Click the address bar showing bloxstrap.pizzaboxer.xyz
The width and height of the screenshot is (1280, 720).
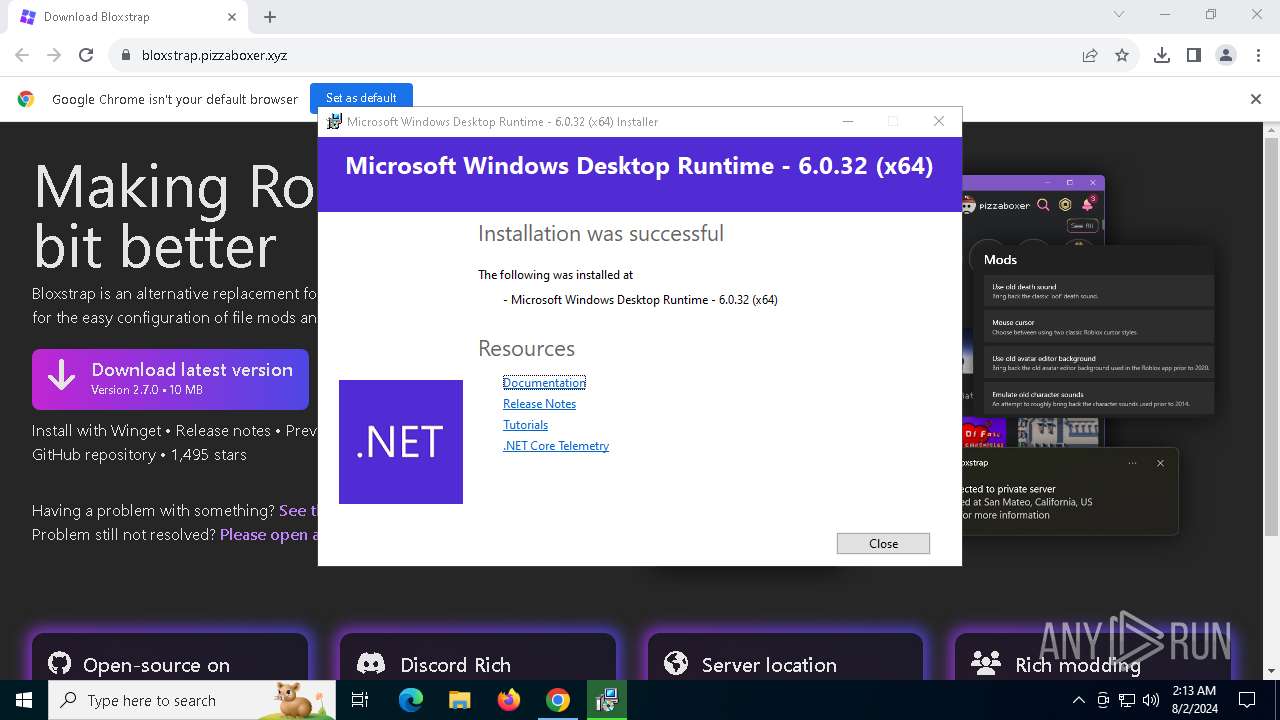tap(600, 55)
